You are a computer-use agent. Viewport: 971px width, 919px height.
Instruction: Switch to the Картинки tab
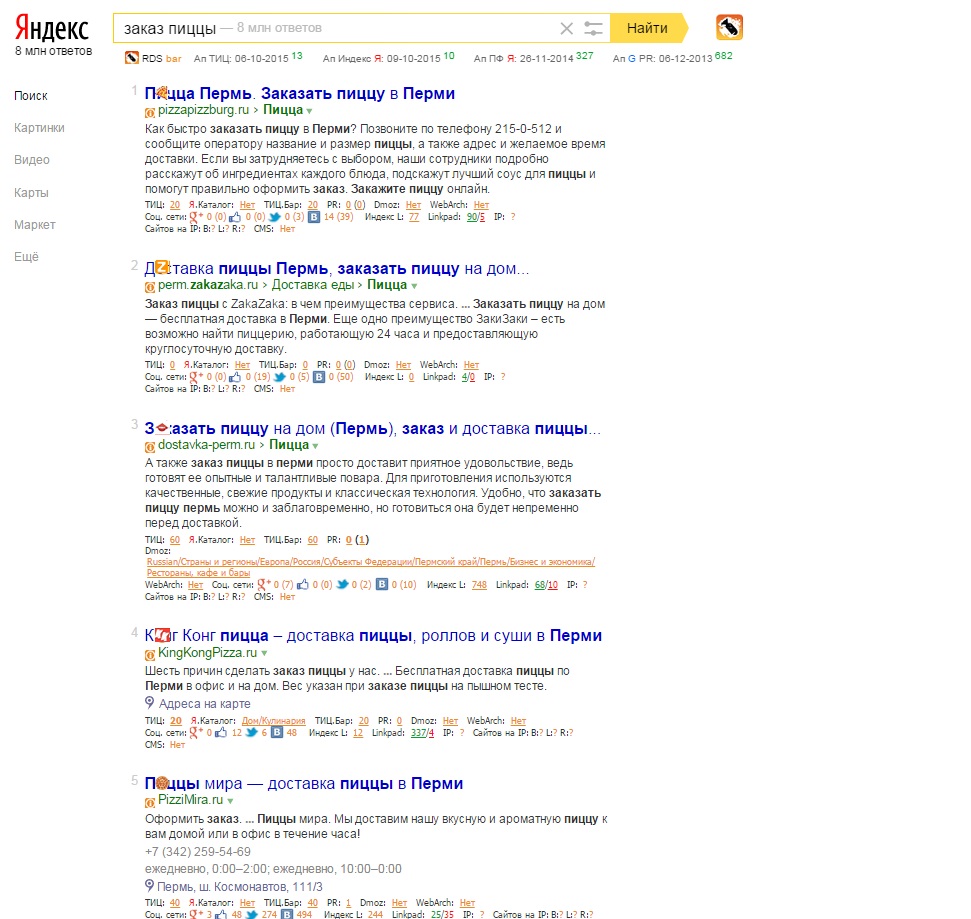pos(39,128)
